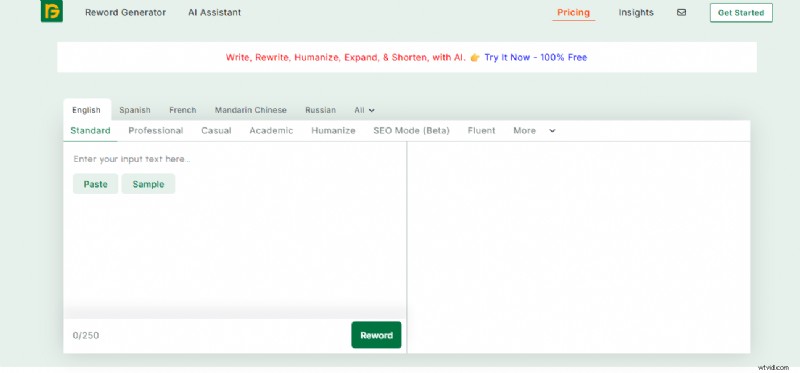Expand the More modes dropdown

click(x=534, y=131)
